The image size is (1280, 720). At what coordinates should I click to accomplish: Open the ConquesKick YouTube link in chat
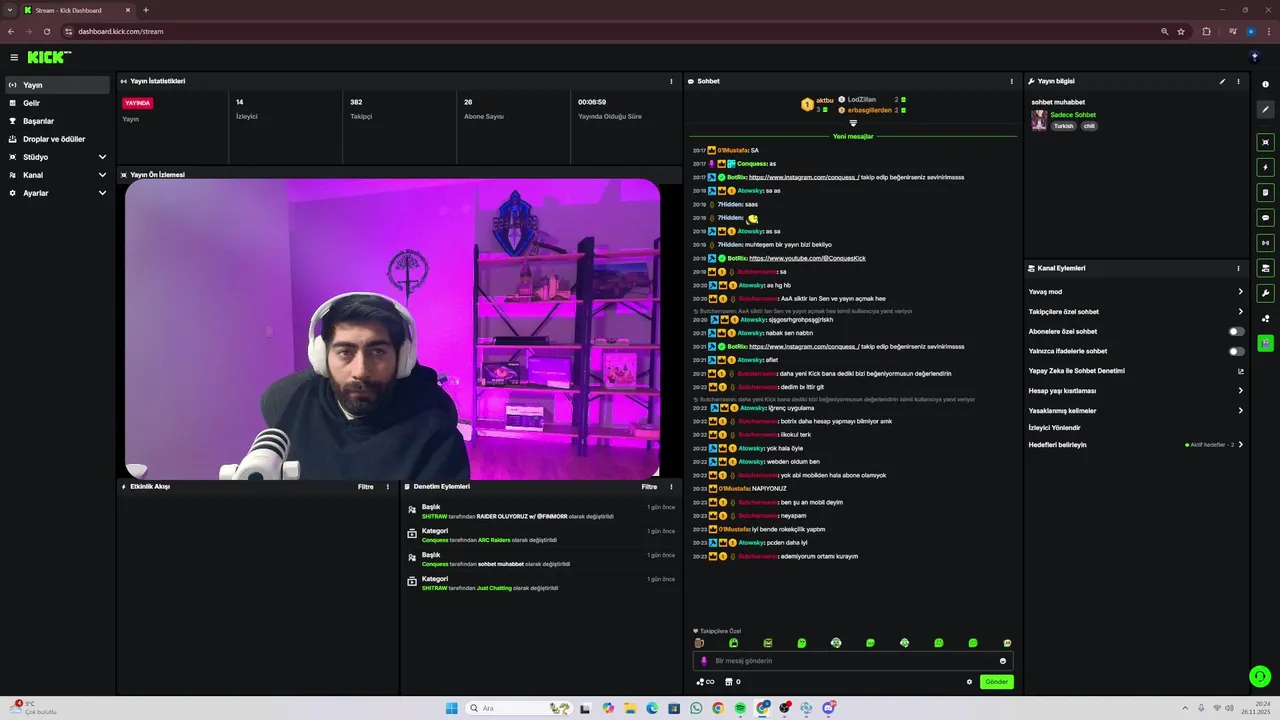click(807, 258)
